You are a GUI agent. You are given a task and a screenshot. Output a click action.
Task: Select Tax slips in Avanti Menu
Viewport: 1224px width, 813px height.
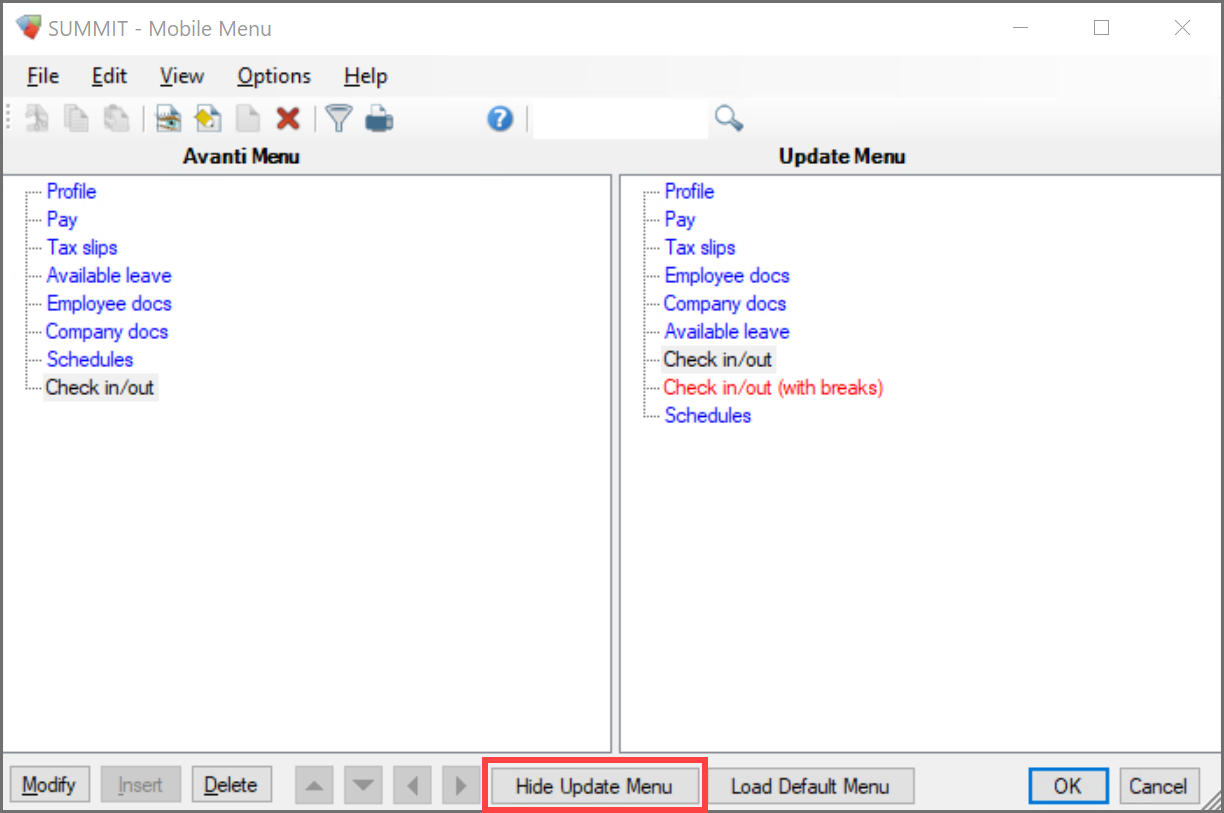pyautogui.click(x=82, y=247)
